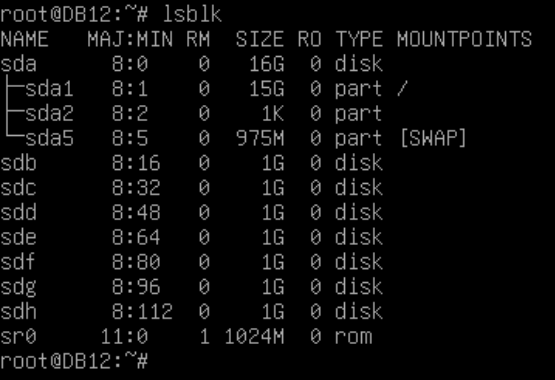555x380 pixels.
Task: Click the MOUNTPOINTS column header
Action: point(464,39)
